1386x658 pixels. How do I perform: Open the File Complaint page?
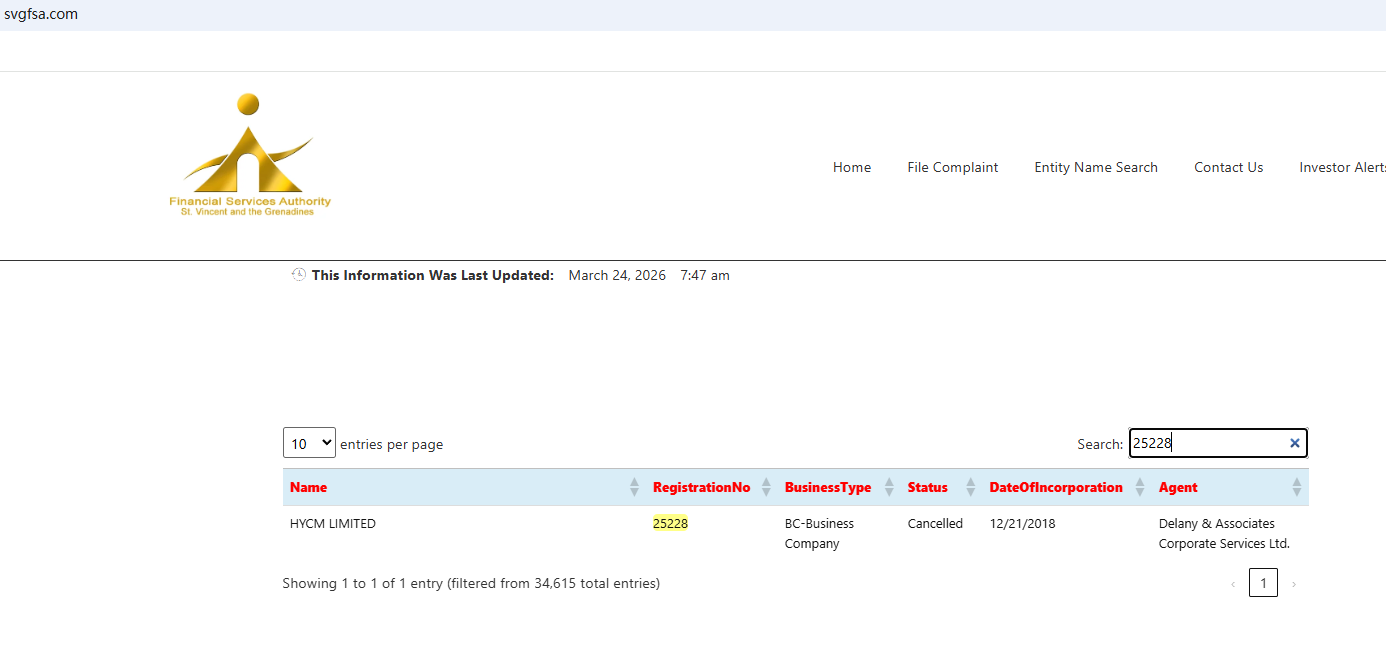(x=952, y=168)
